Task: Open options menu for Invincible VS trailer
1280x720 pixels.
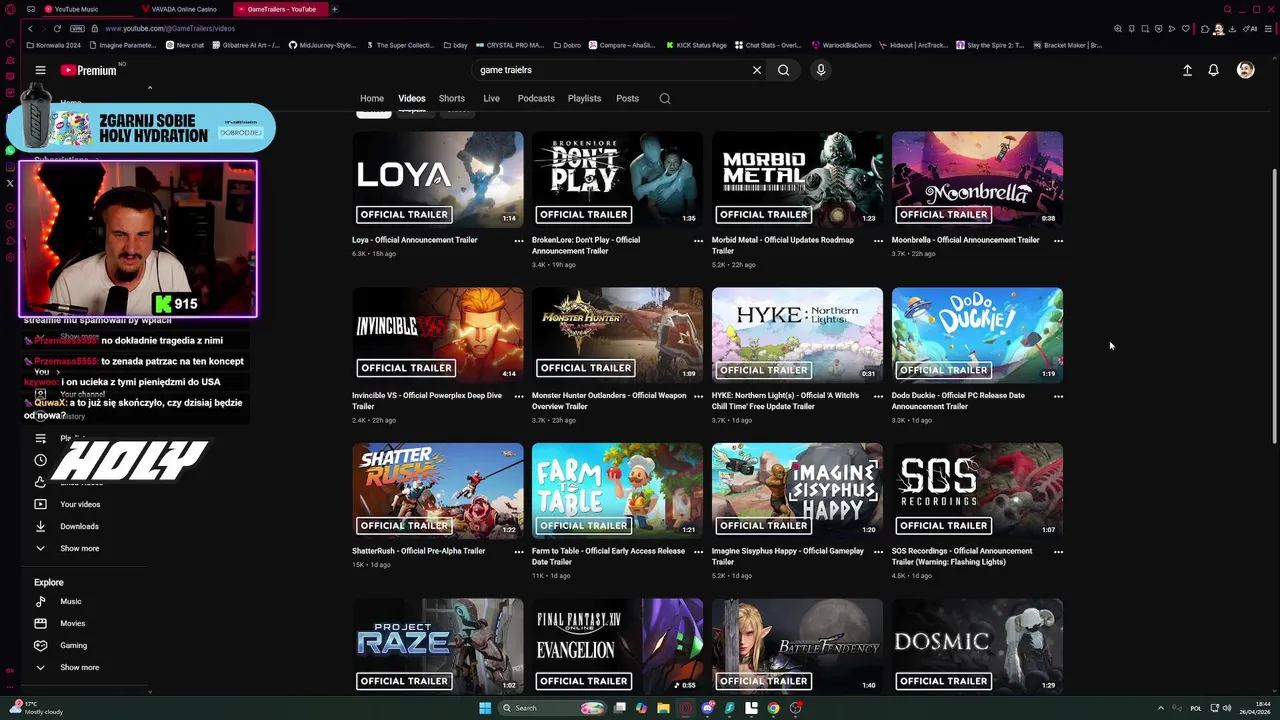Action: [x=518, y=396]
